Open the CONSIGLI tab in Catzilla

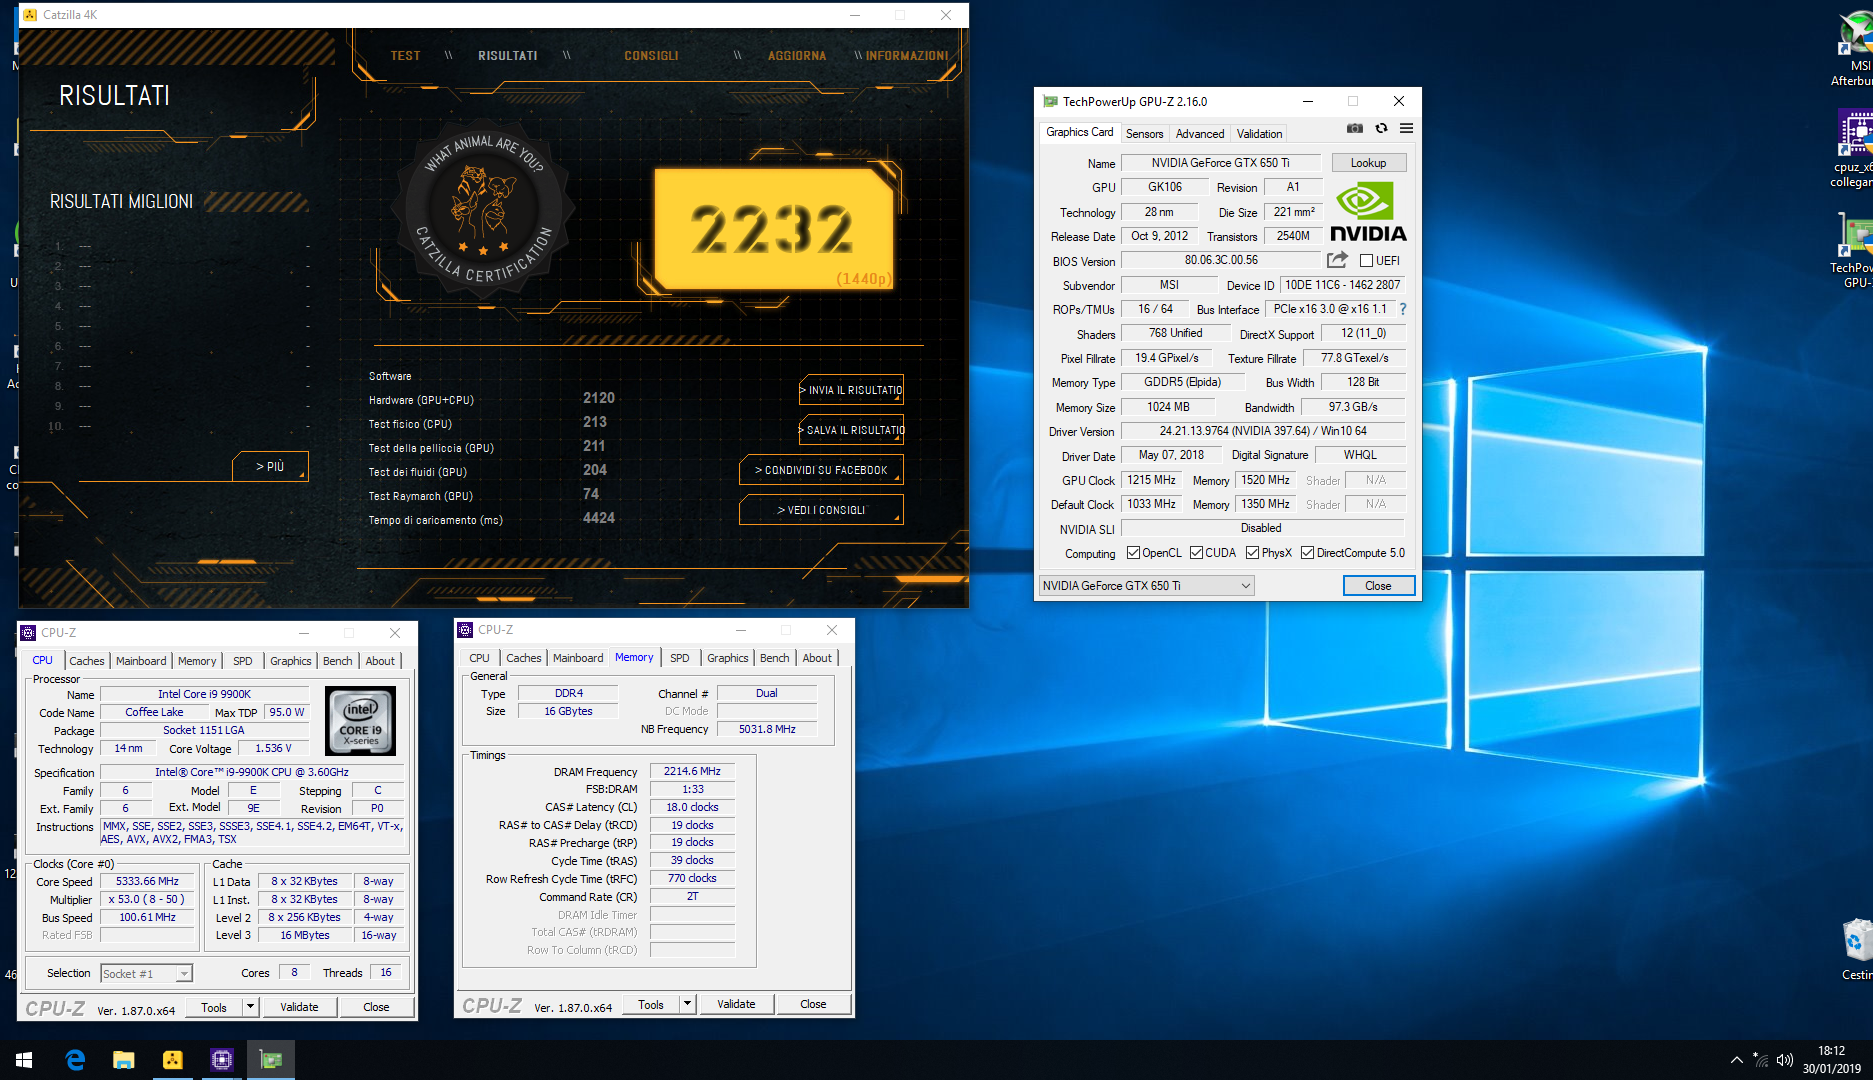pos(651,56)
